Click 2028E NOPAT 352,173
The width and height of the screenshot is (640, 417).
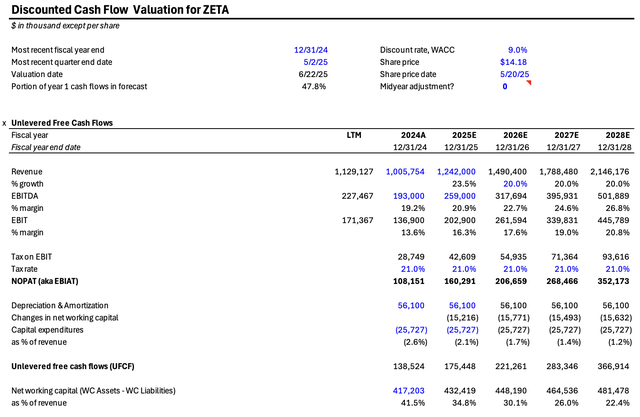pyautogui.click(x=613, y=281)
